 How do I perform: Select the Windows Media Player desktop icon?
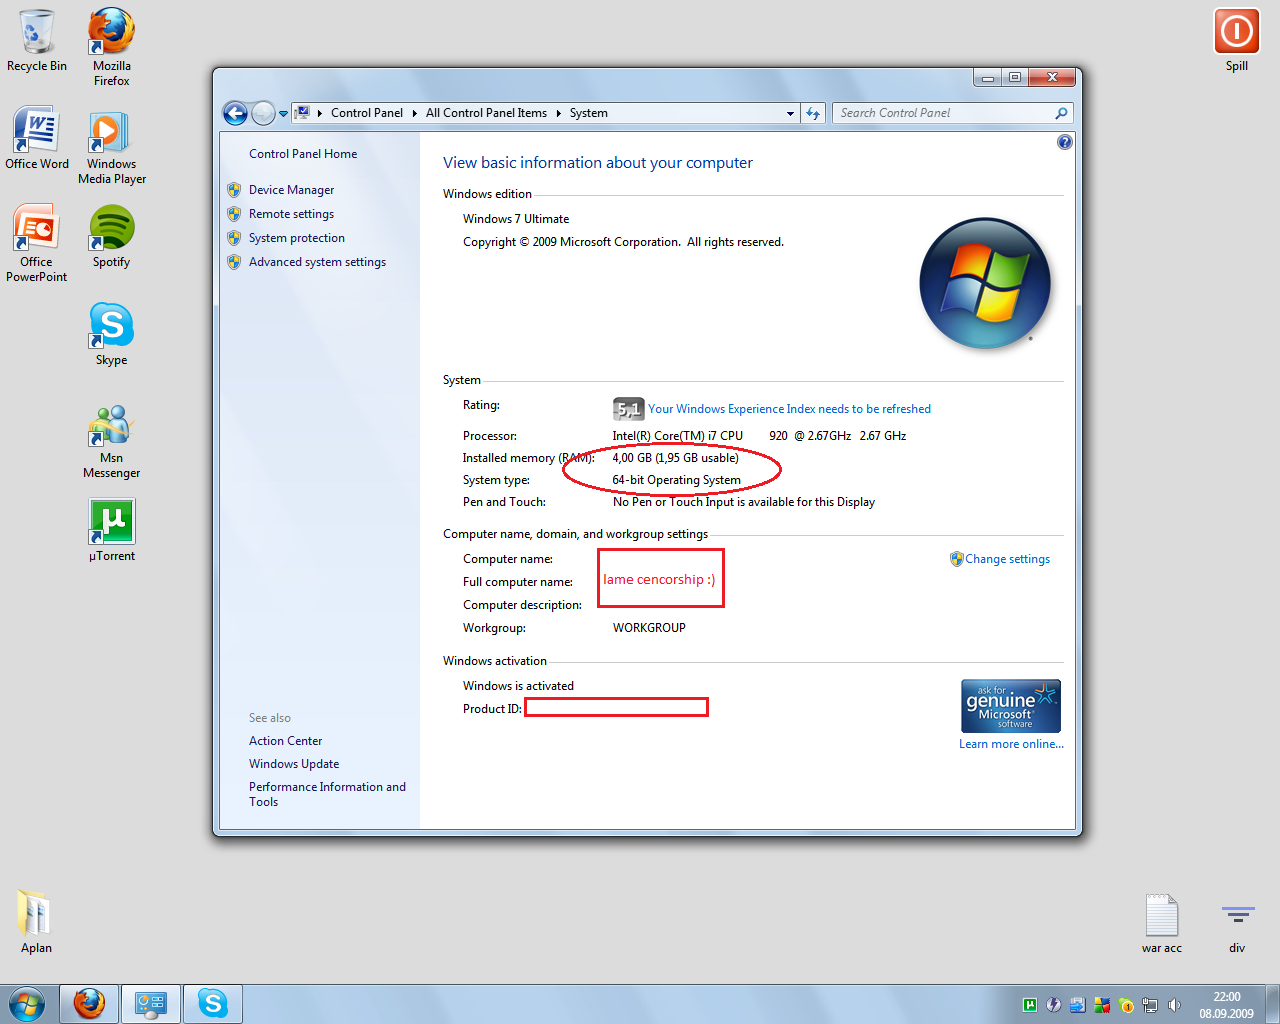[112, 146]
